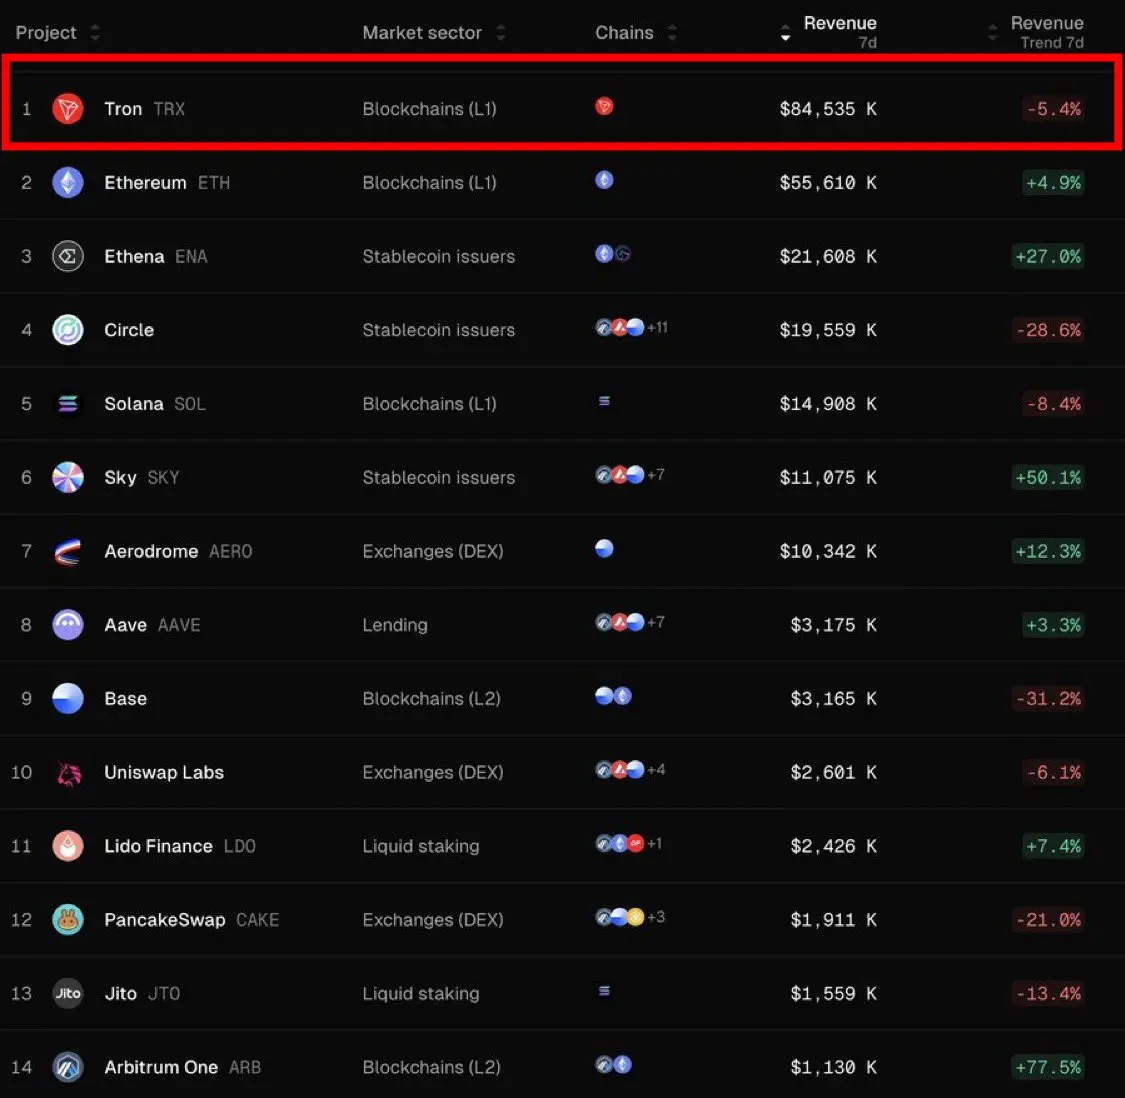The width and height of the screenshot is (1125, 1098).
Task: Click Tron's $84,535 K revenue
Action: (828, 109)
